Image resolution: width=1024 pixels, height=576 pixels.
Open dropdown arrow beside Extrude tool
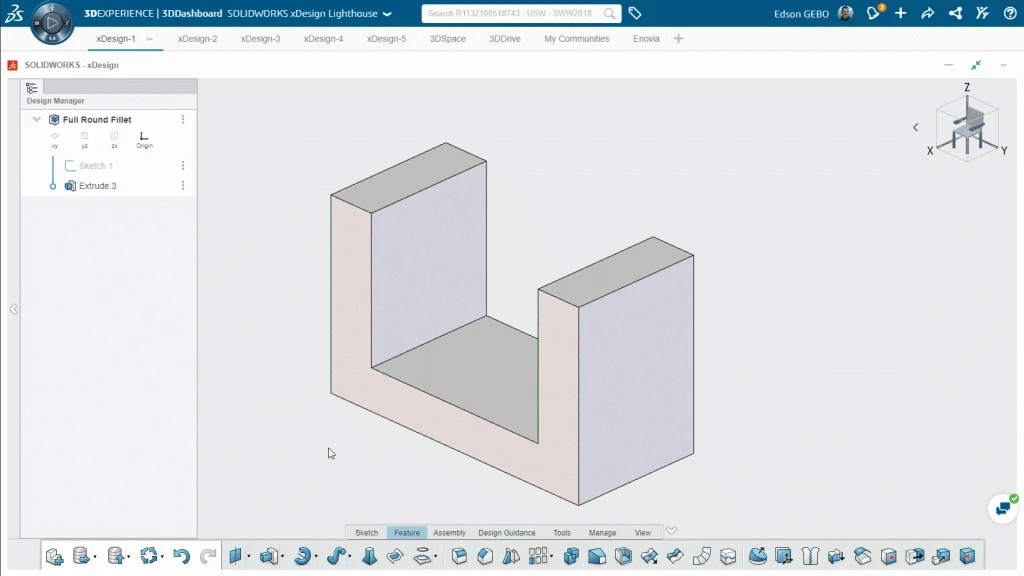click(x=282, y=556)
